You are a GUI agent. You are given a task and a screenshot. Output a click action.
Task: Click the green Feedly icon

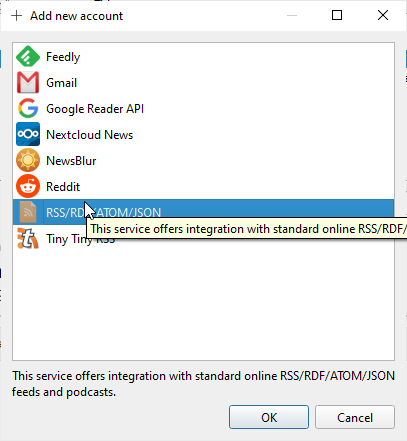pyautogui.click(x=28, y=56)
